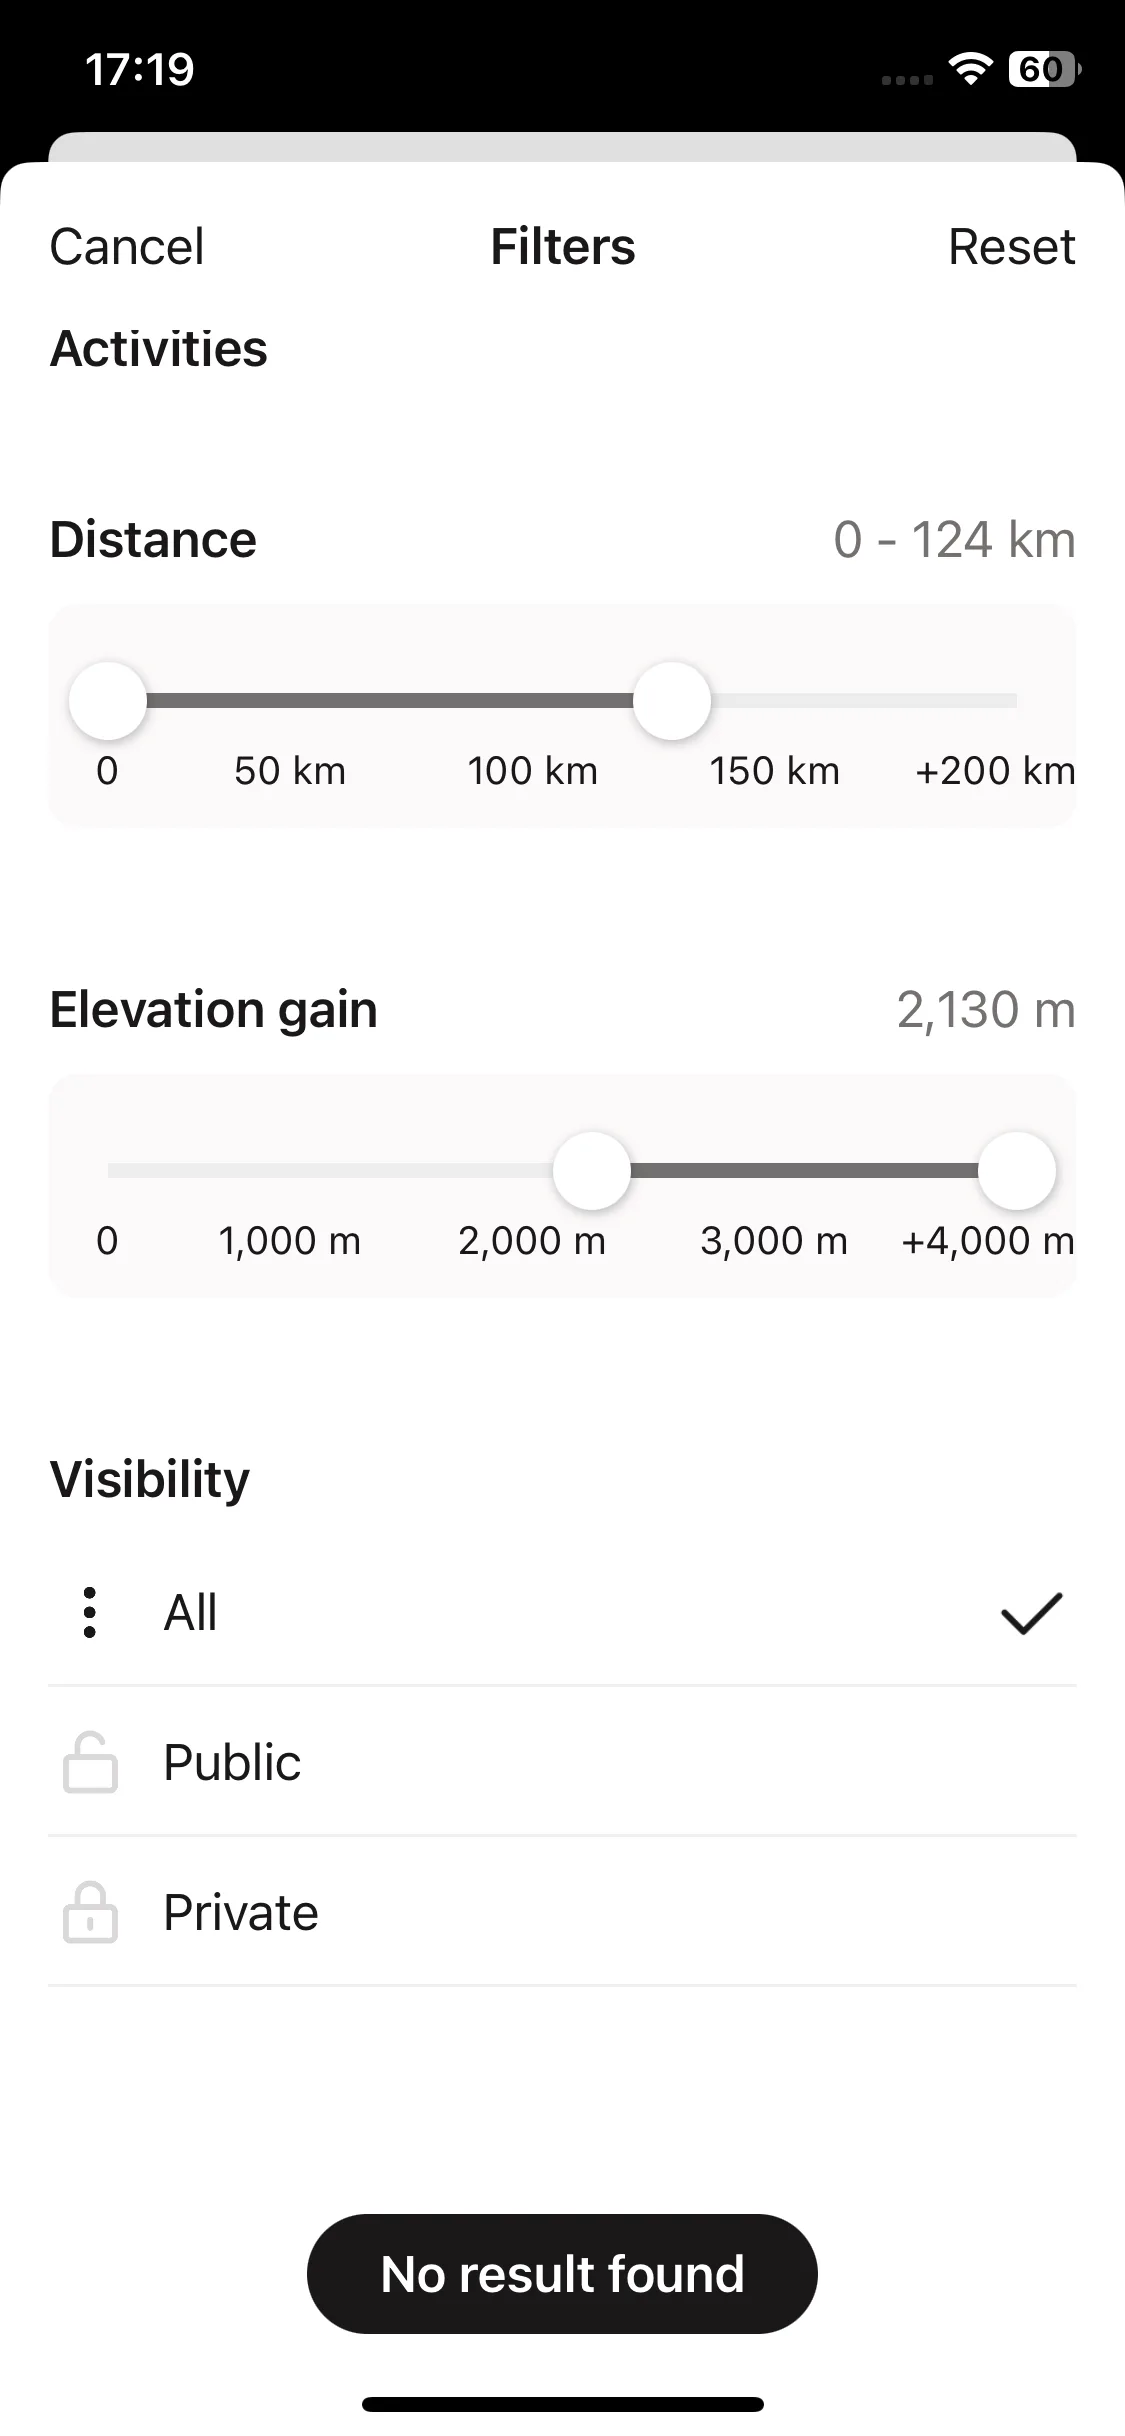Image resolution: width=1125 pixels, height=2436 pixels.
Task: Click the Elevation gain upper slider handle
Action: [1017, 1170]
